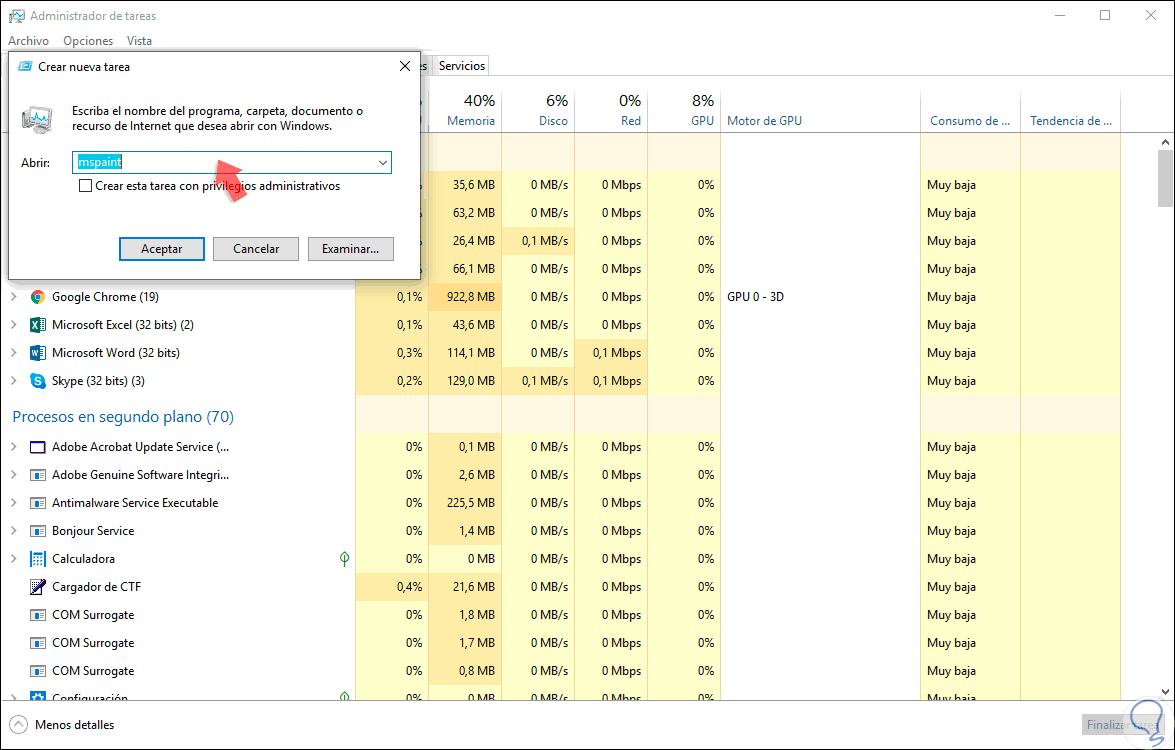Viewport: 1175px width, 750px height.
Task: Click the Skype process icon
Action: 38,381
